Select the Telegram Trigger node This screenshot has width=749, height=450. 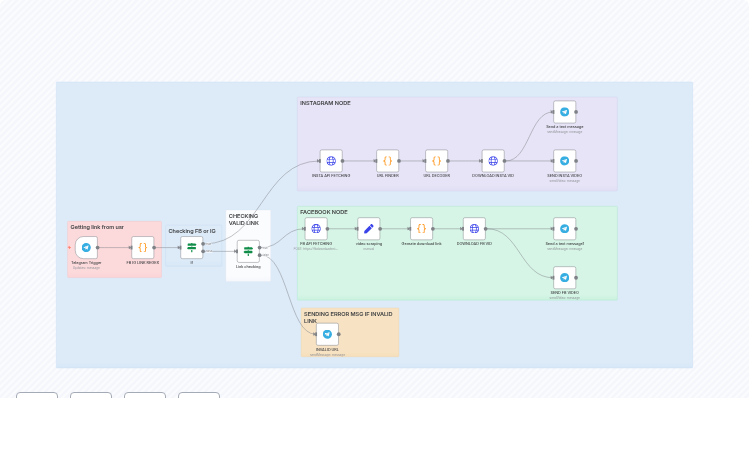click(86, 247)
